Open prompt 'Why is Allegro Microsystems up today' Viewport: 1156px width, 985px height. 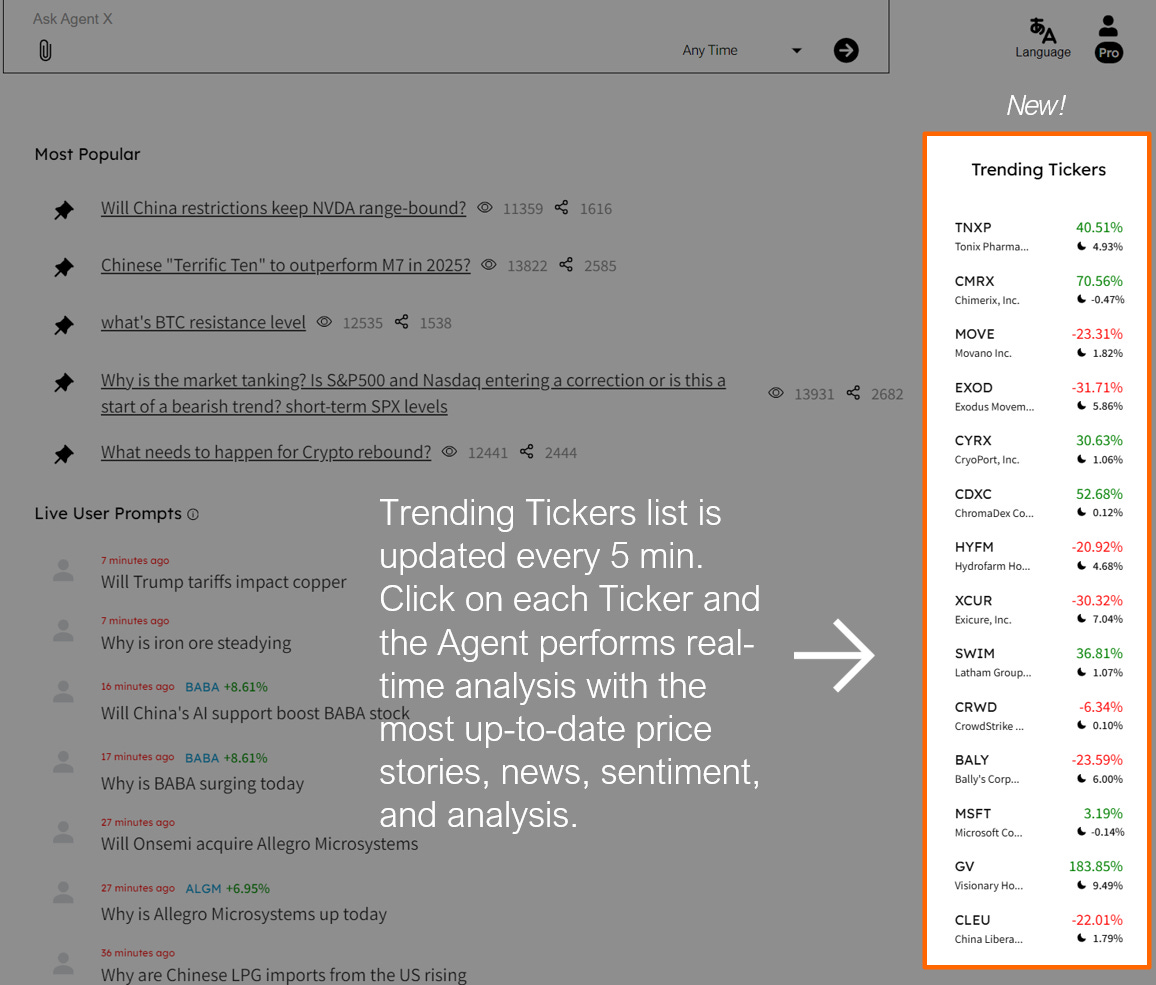243,914
